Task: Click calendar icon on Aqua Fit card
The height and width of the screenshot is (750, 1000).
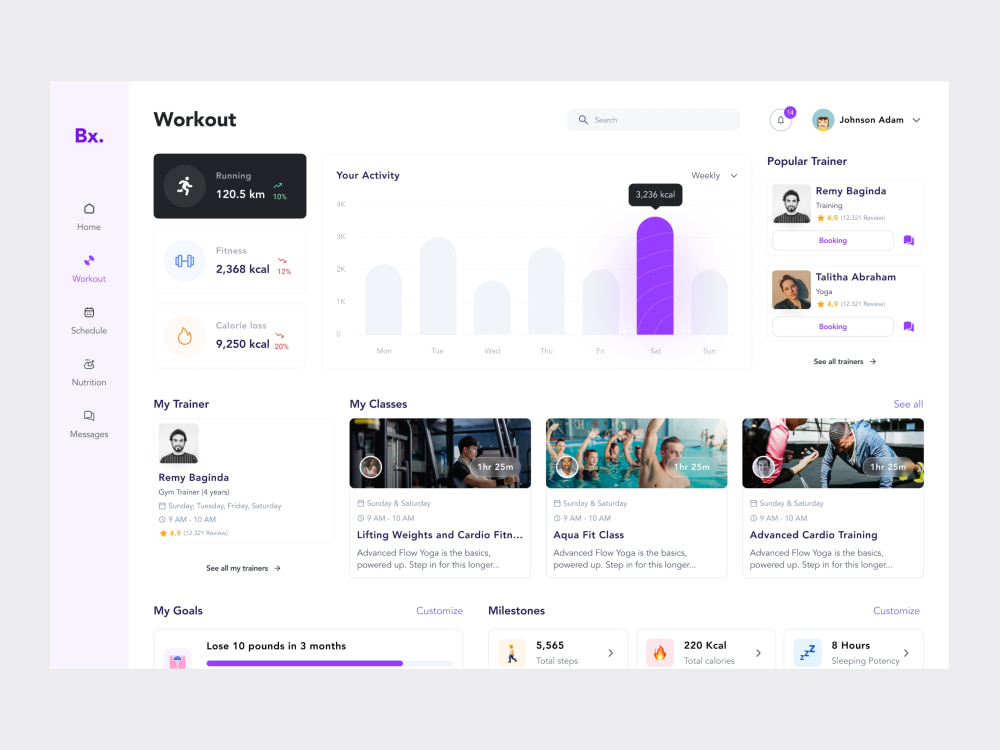Action: click(557, 503)
